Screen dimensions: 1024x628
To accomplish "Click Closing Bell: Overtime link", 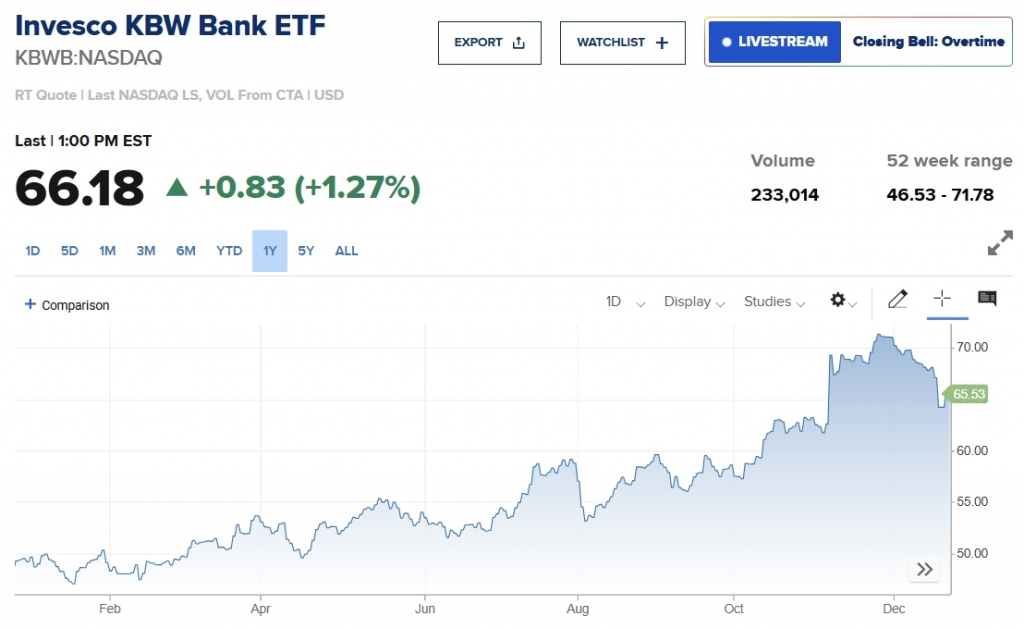I will (928, 42).
